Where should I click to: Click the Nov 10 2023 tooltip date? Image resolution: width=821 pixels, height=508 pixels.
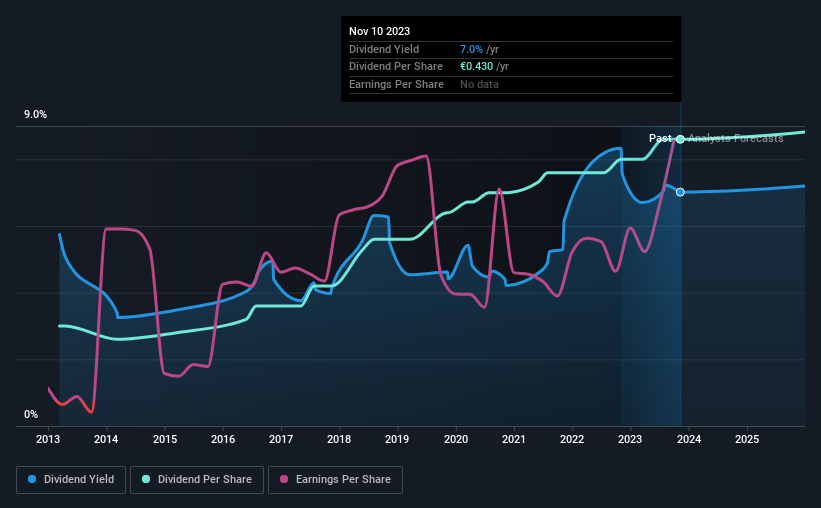click(380, 31)
